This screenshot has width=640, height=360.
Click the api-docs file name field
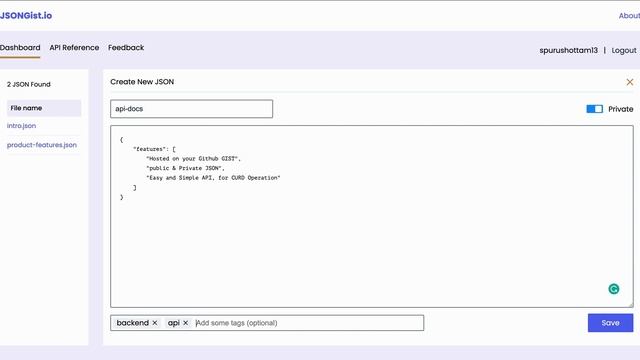[191, 109]
